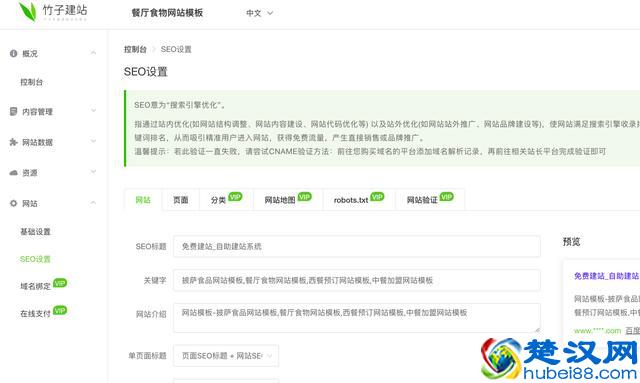Collapse the 概况 sidebar section
This screenshot has width=640, height=383.
click(93, 53)
